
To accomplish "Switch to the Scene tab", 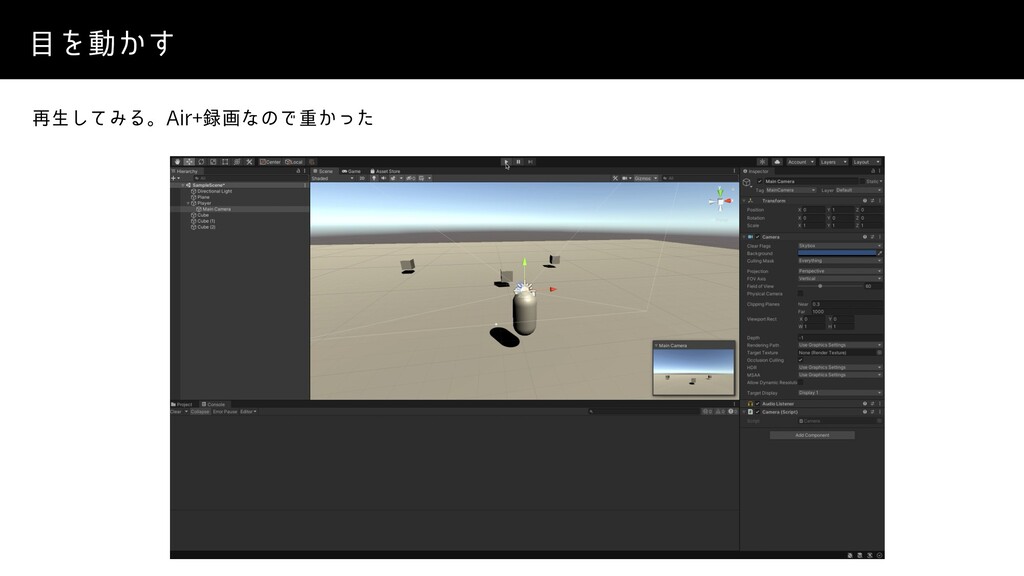I will click(323, 171).
